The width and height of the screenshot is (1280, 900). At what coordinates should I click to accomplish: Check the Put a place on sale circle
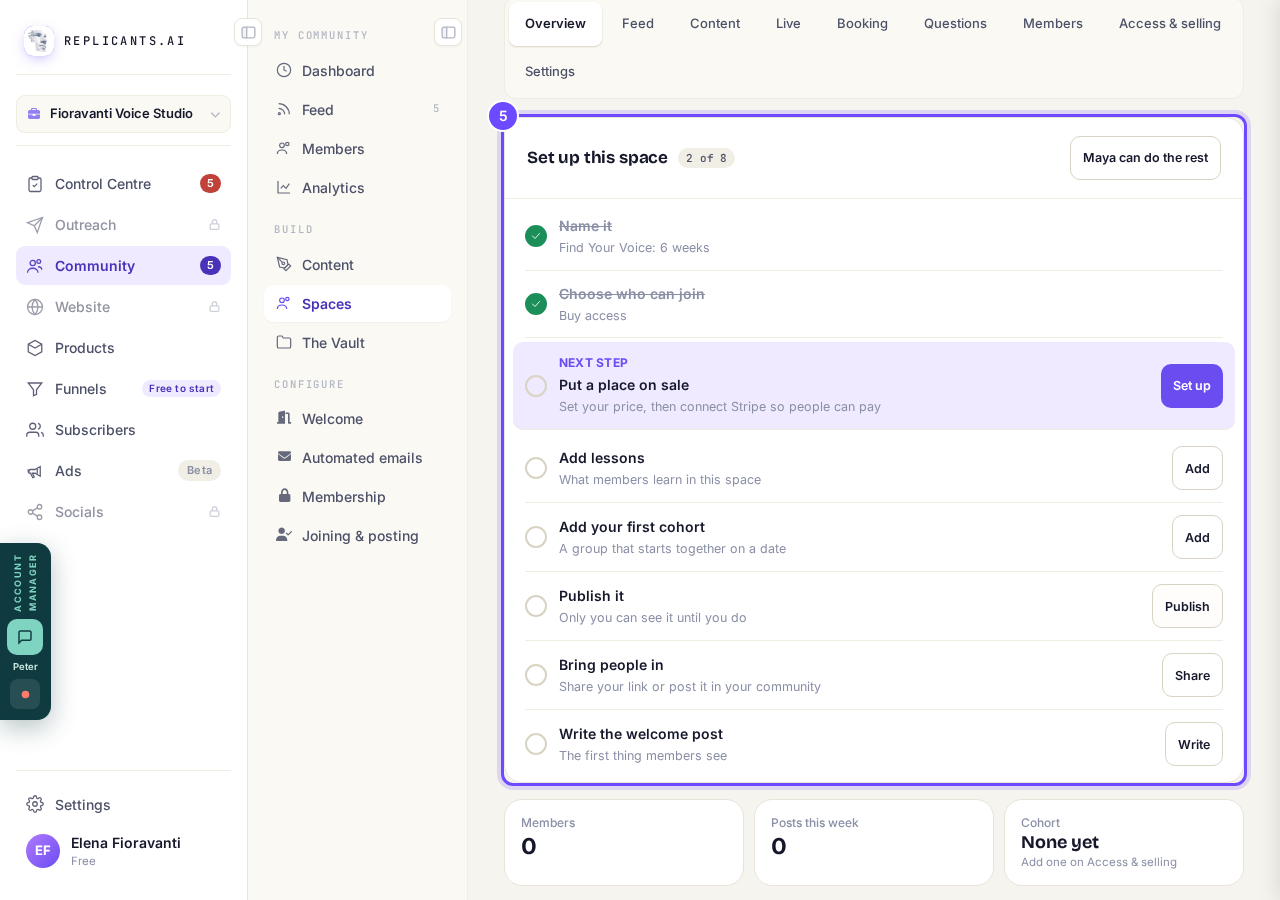click(x=536, y=386)
